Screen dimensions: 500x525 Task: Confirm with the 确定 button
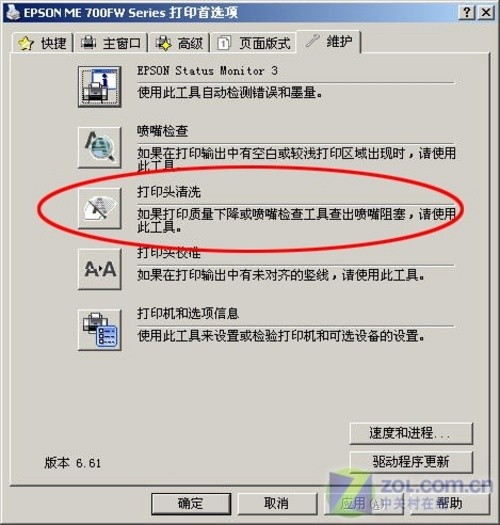(x=191, y=503)
